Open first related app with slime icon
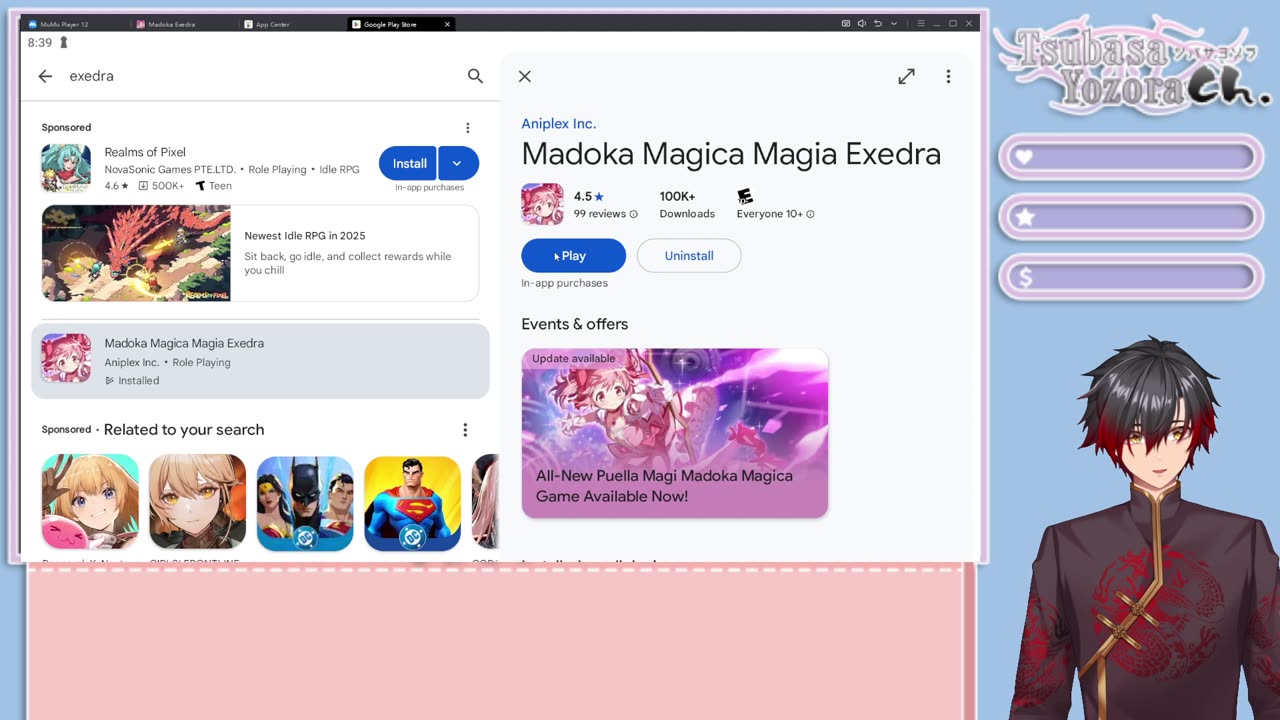The image size is (1280, 720). pos(90,502)
